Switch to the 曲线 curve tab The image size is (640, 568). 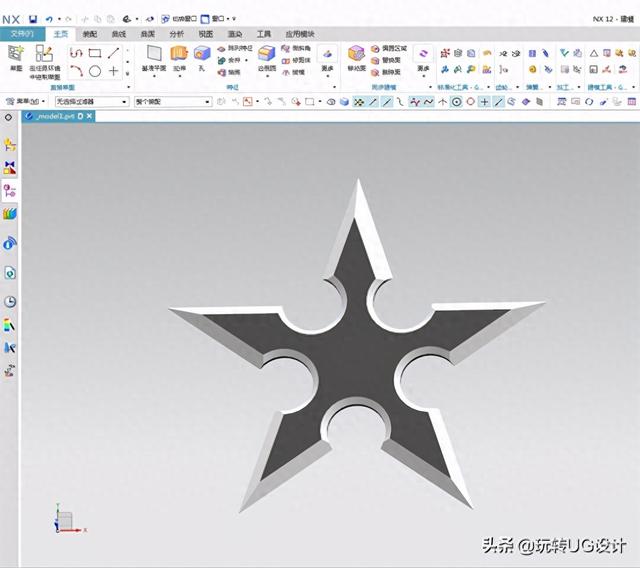coord(118,34)
